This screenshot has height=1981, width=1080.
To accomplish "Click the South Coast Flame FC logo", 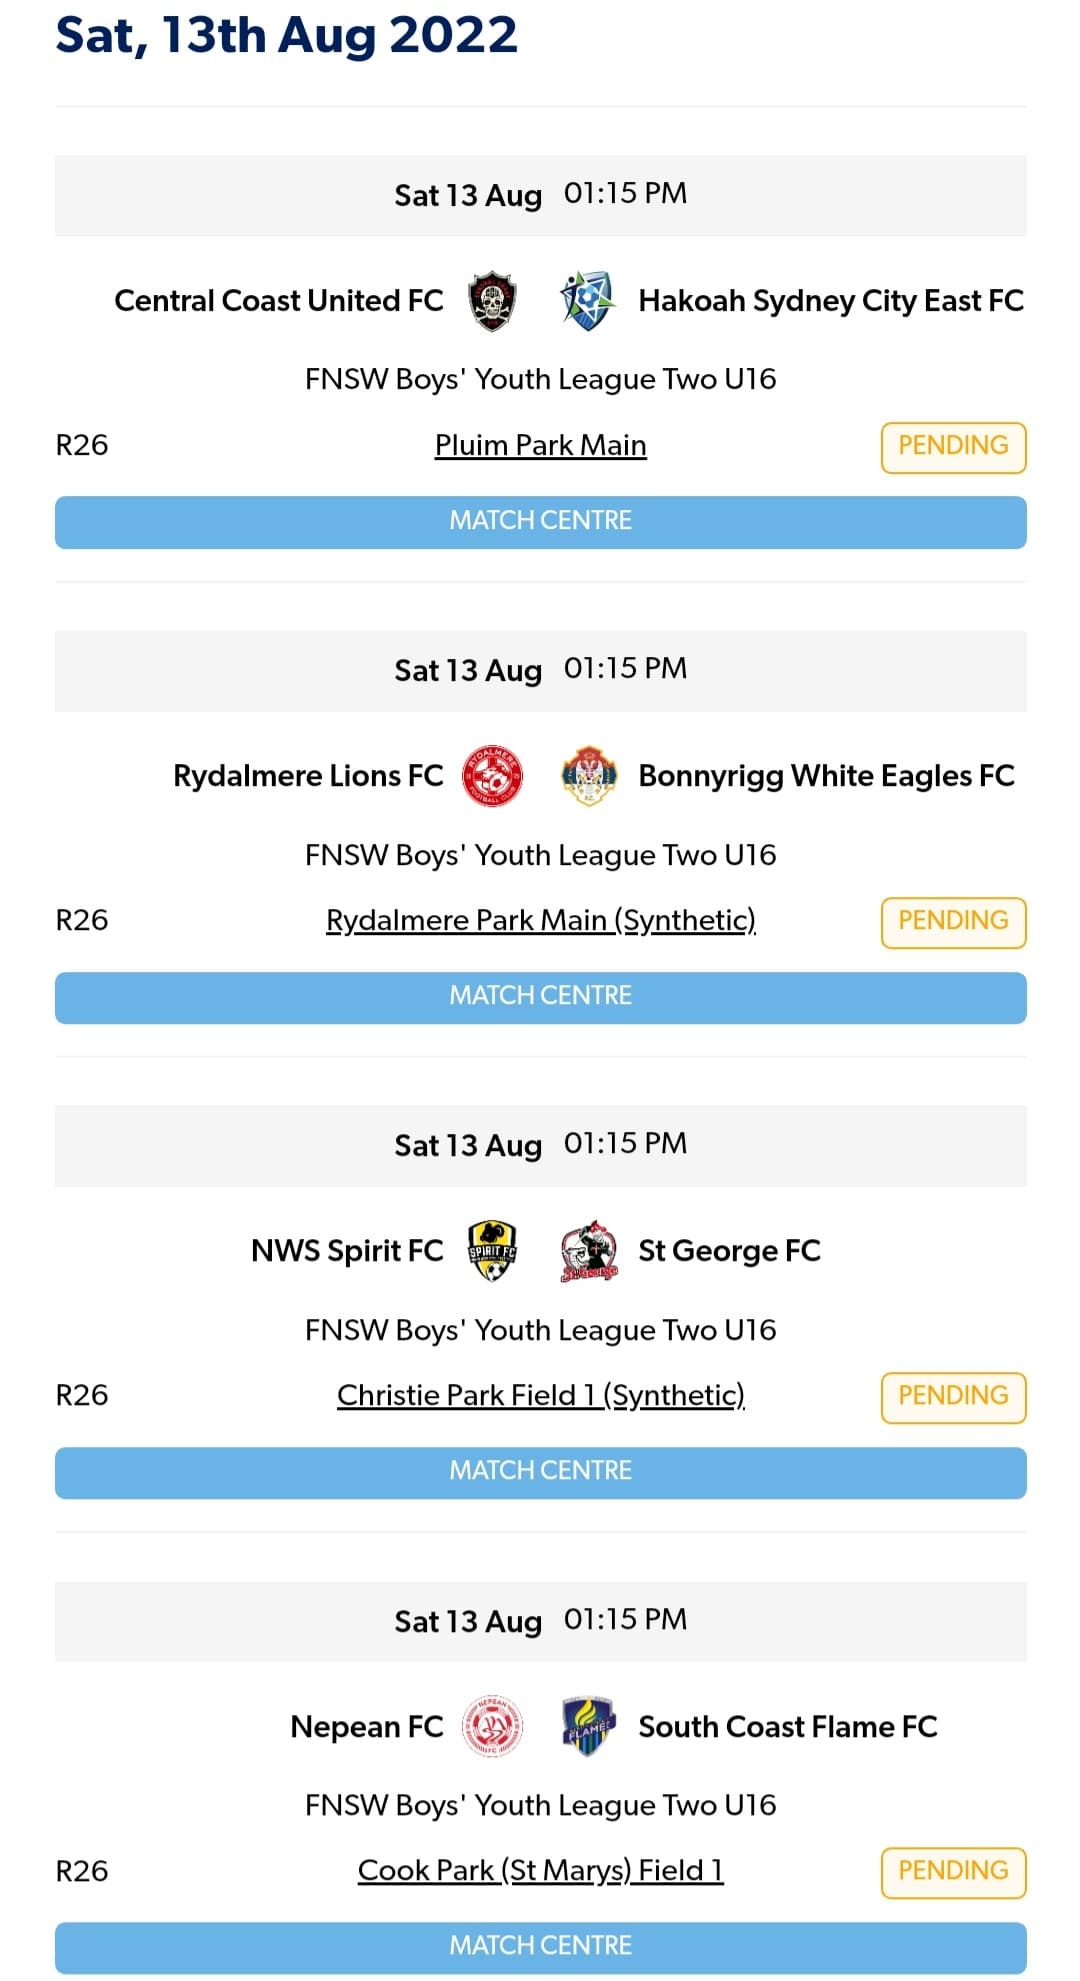I will pos(588,1726).
